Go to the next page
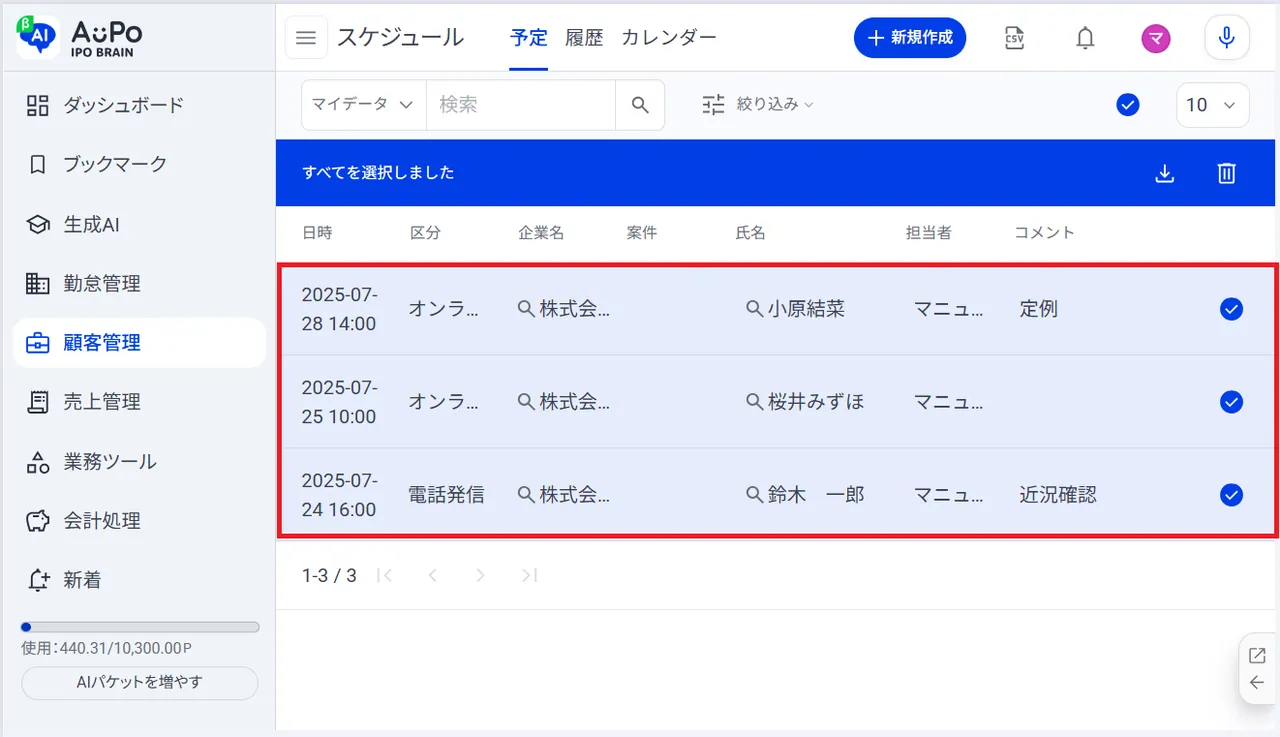 pos(480,575)
